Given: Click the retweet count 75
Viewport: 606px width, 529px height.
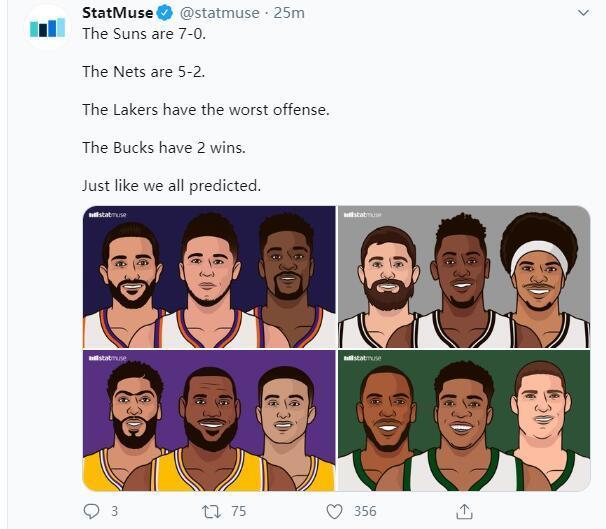Looking at the screenshot, I should pos(238,511).
